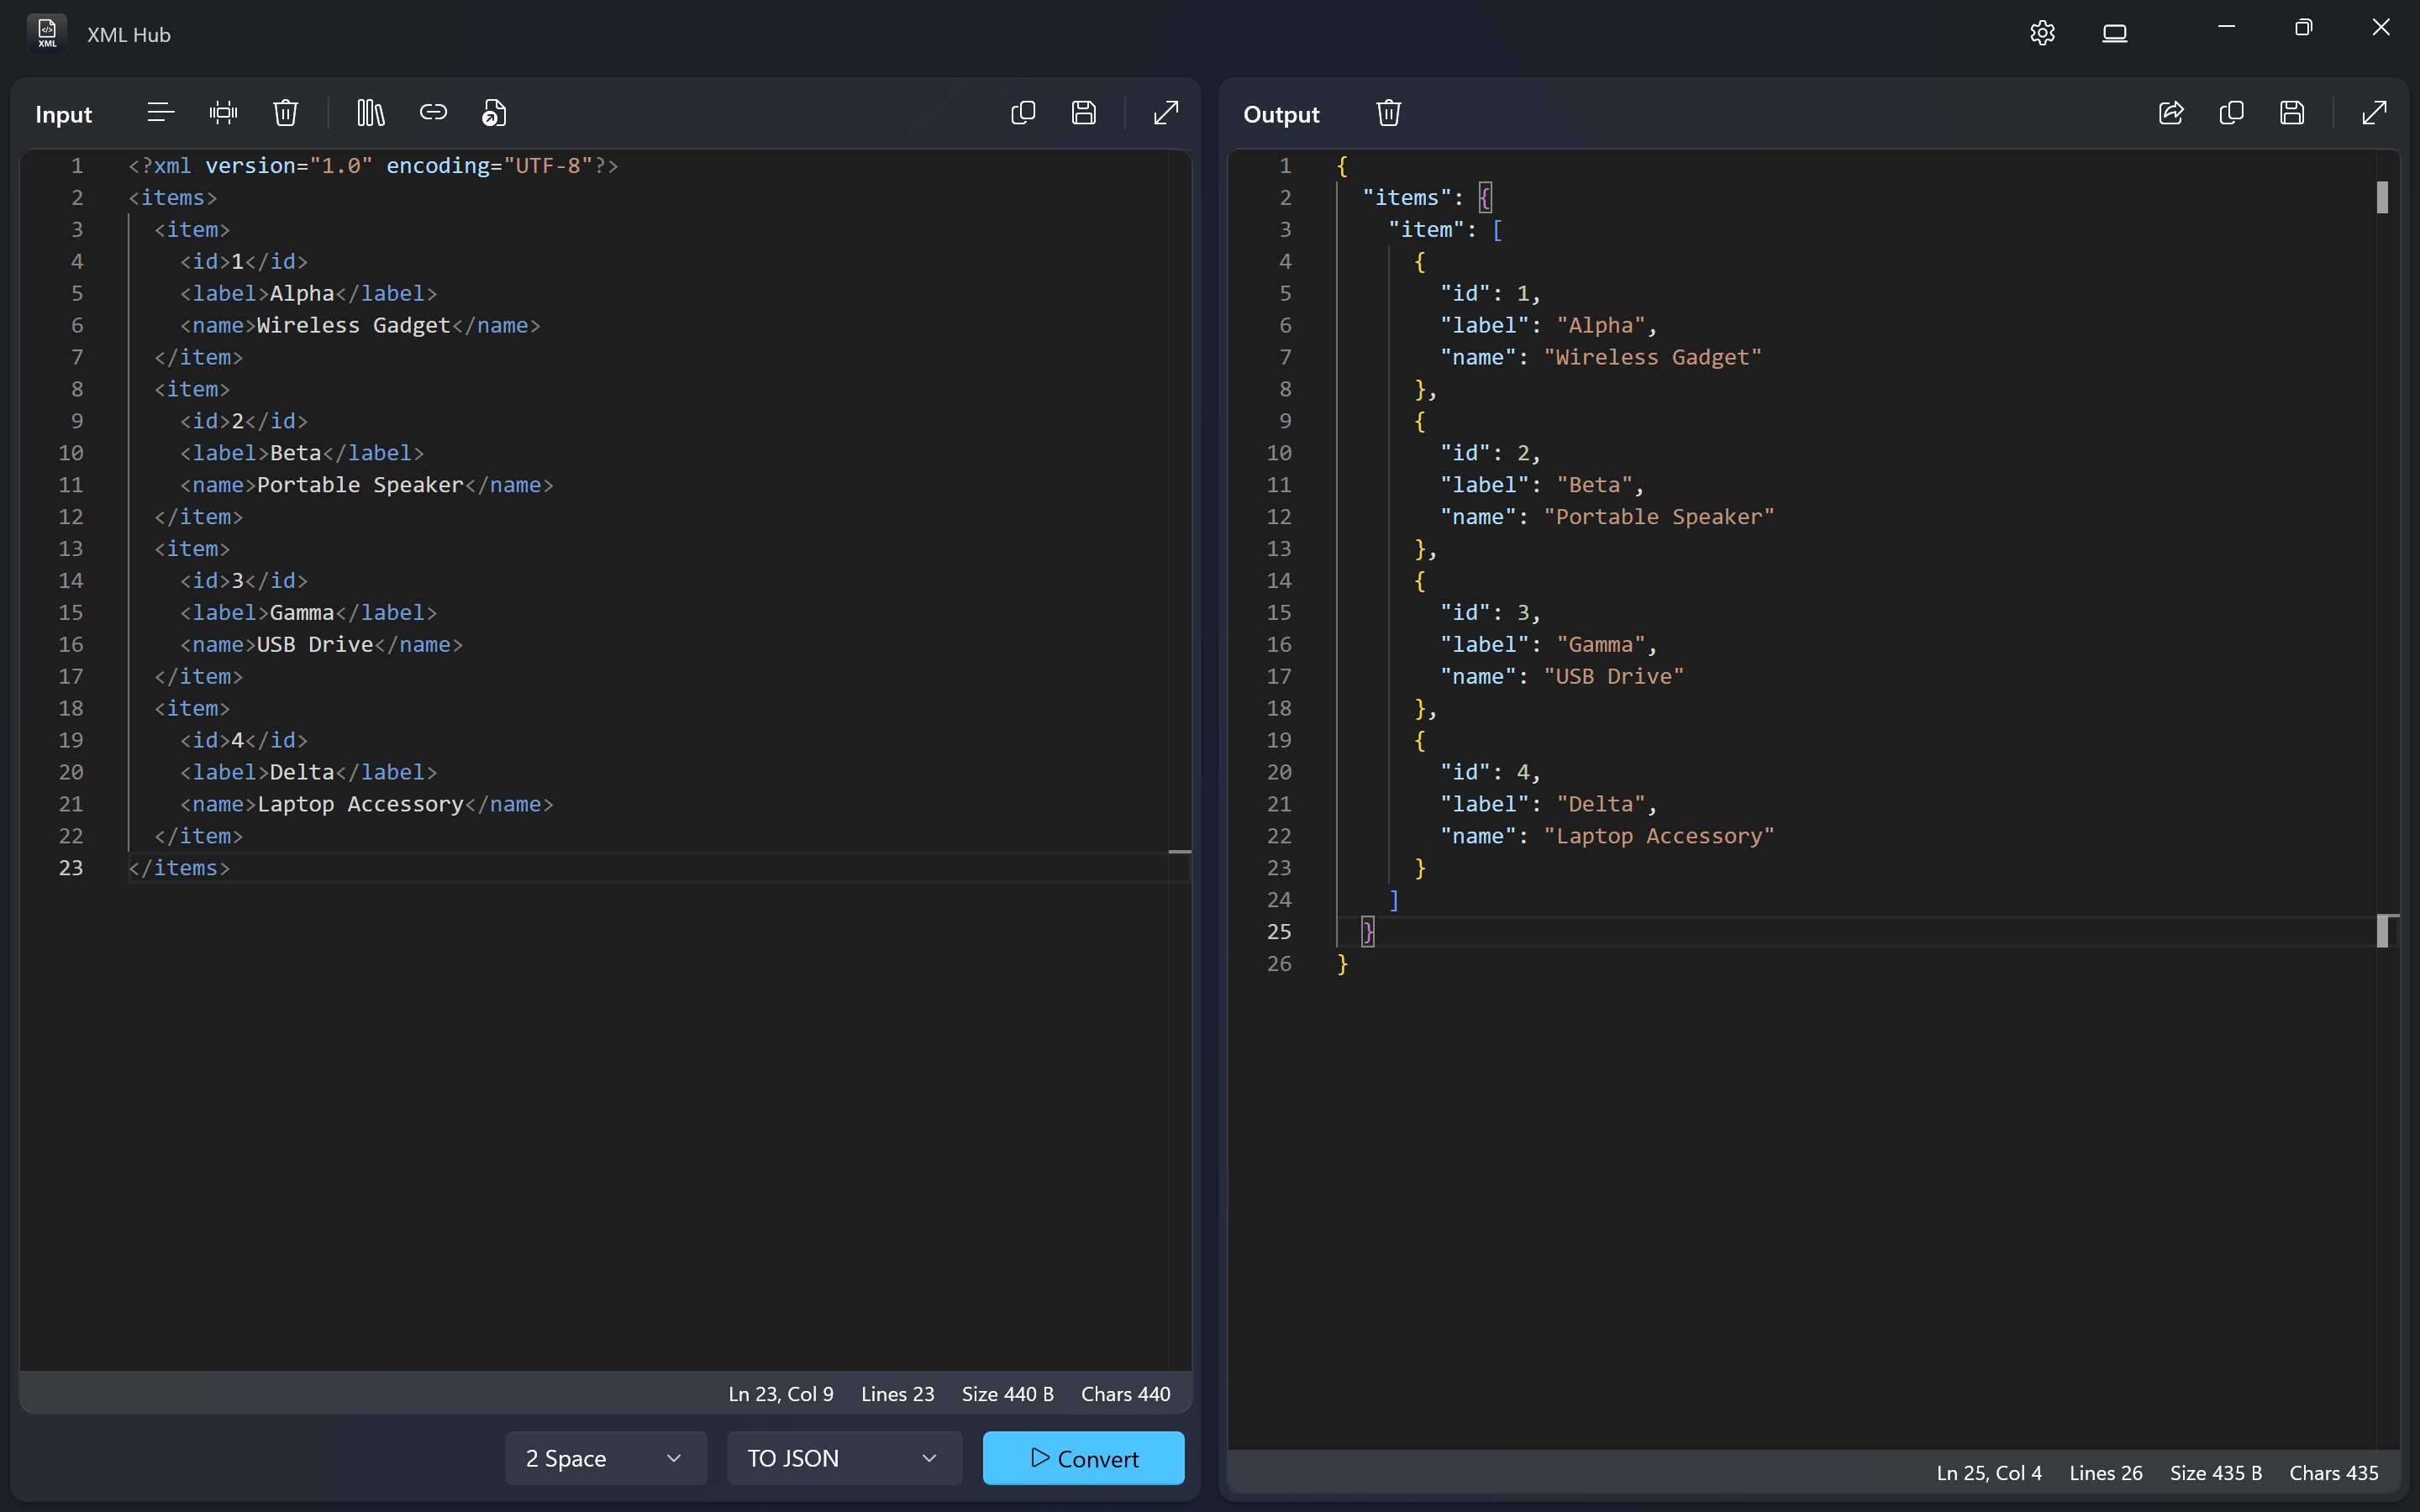The width and height of the screenshot is (2420, 1512).
Task: Load a sample XML document
Action: (x=370, y=113)
